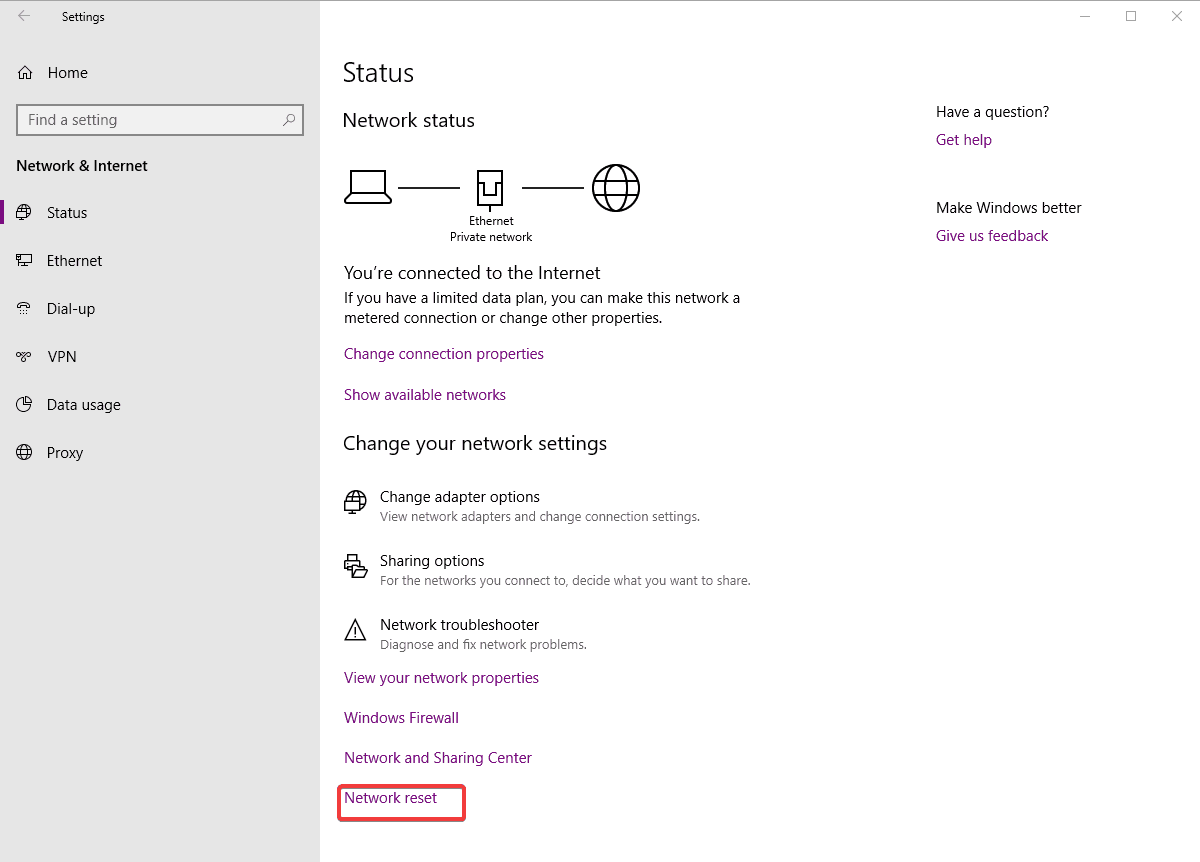Minimize the Settings window
Screen dimensions: 1200x862
(1086, 16)
